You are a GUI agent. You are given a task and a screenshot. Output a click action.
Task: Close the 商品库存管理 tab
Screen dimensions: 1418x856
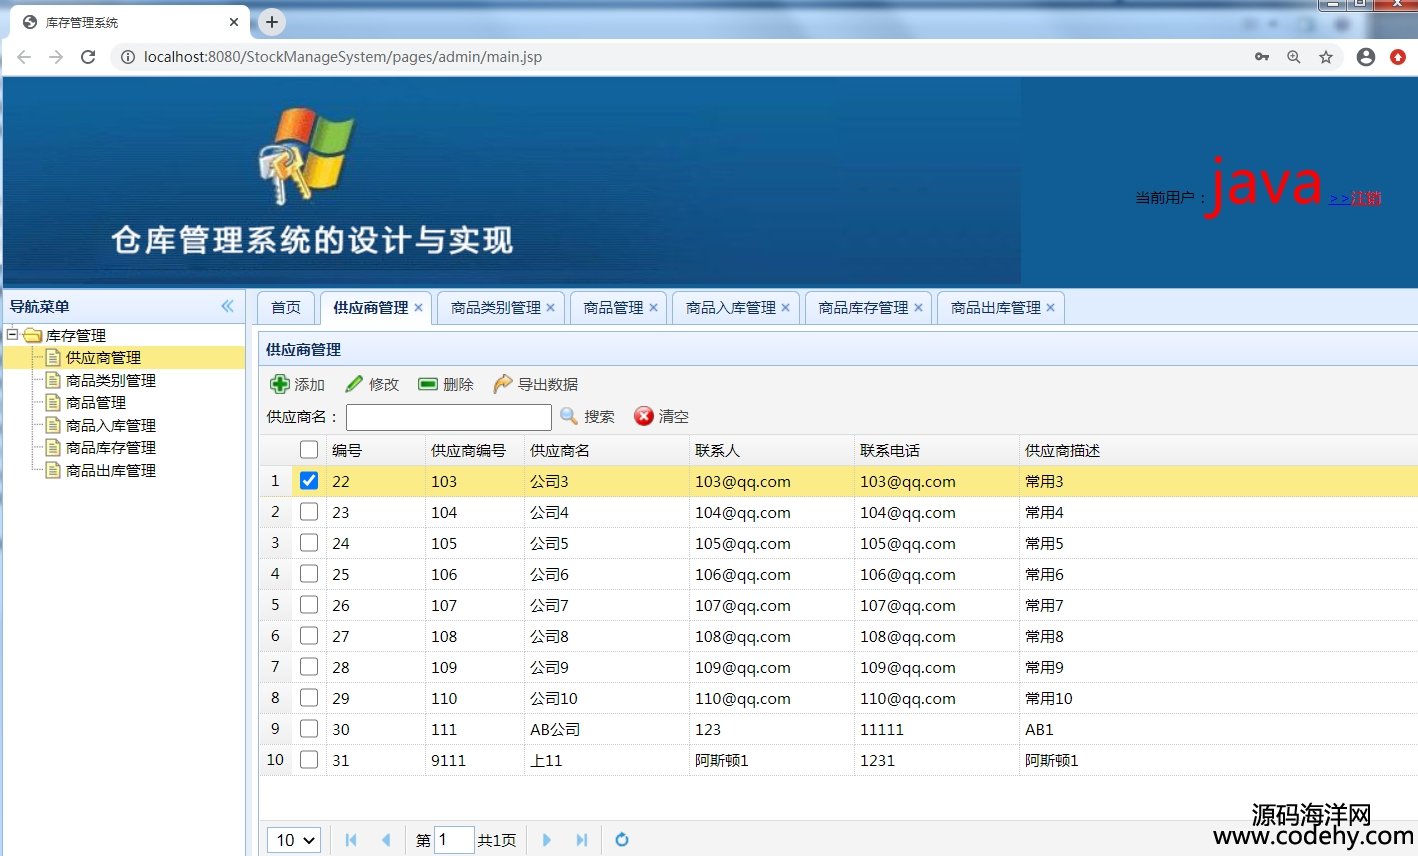point(918,308)
